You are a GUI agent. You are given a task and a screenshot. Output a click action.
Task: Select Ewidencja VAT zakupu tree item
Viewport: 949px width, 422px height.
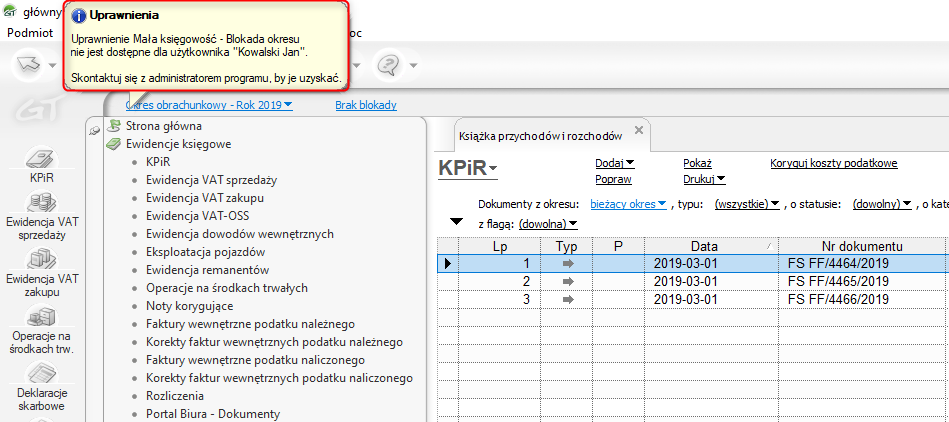(x=205, y=198)
